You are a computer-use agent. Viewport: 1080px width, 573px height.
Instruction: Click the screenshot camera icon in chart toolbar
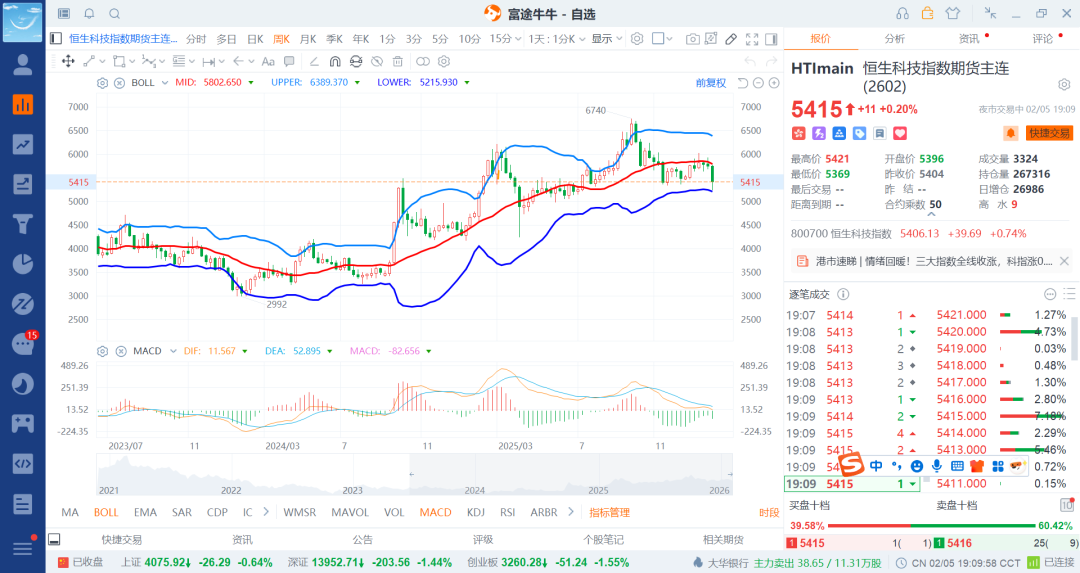tap(692, 39)
